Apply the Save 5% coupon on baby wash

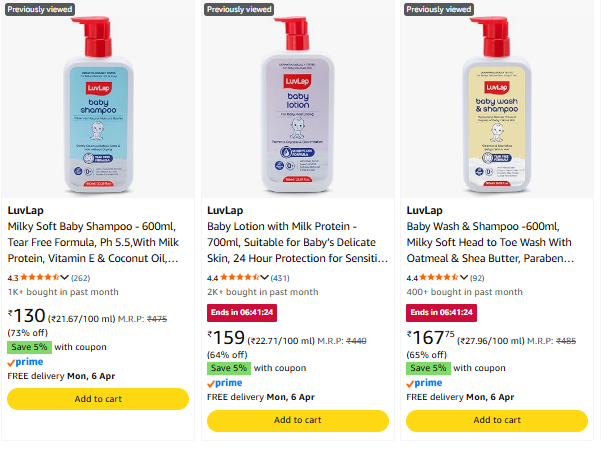tap(427, 368)
